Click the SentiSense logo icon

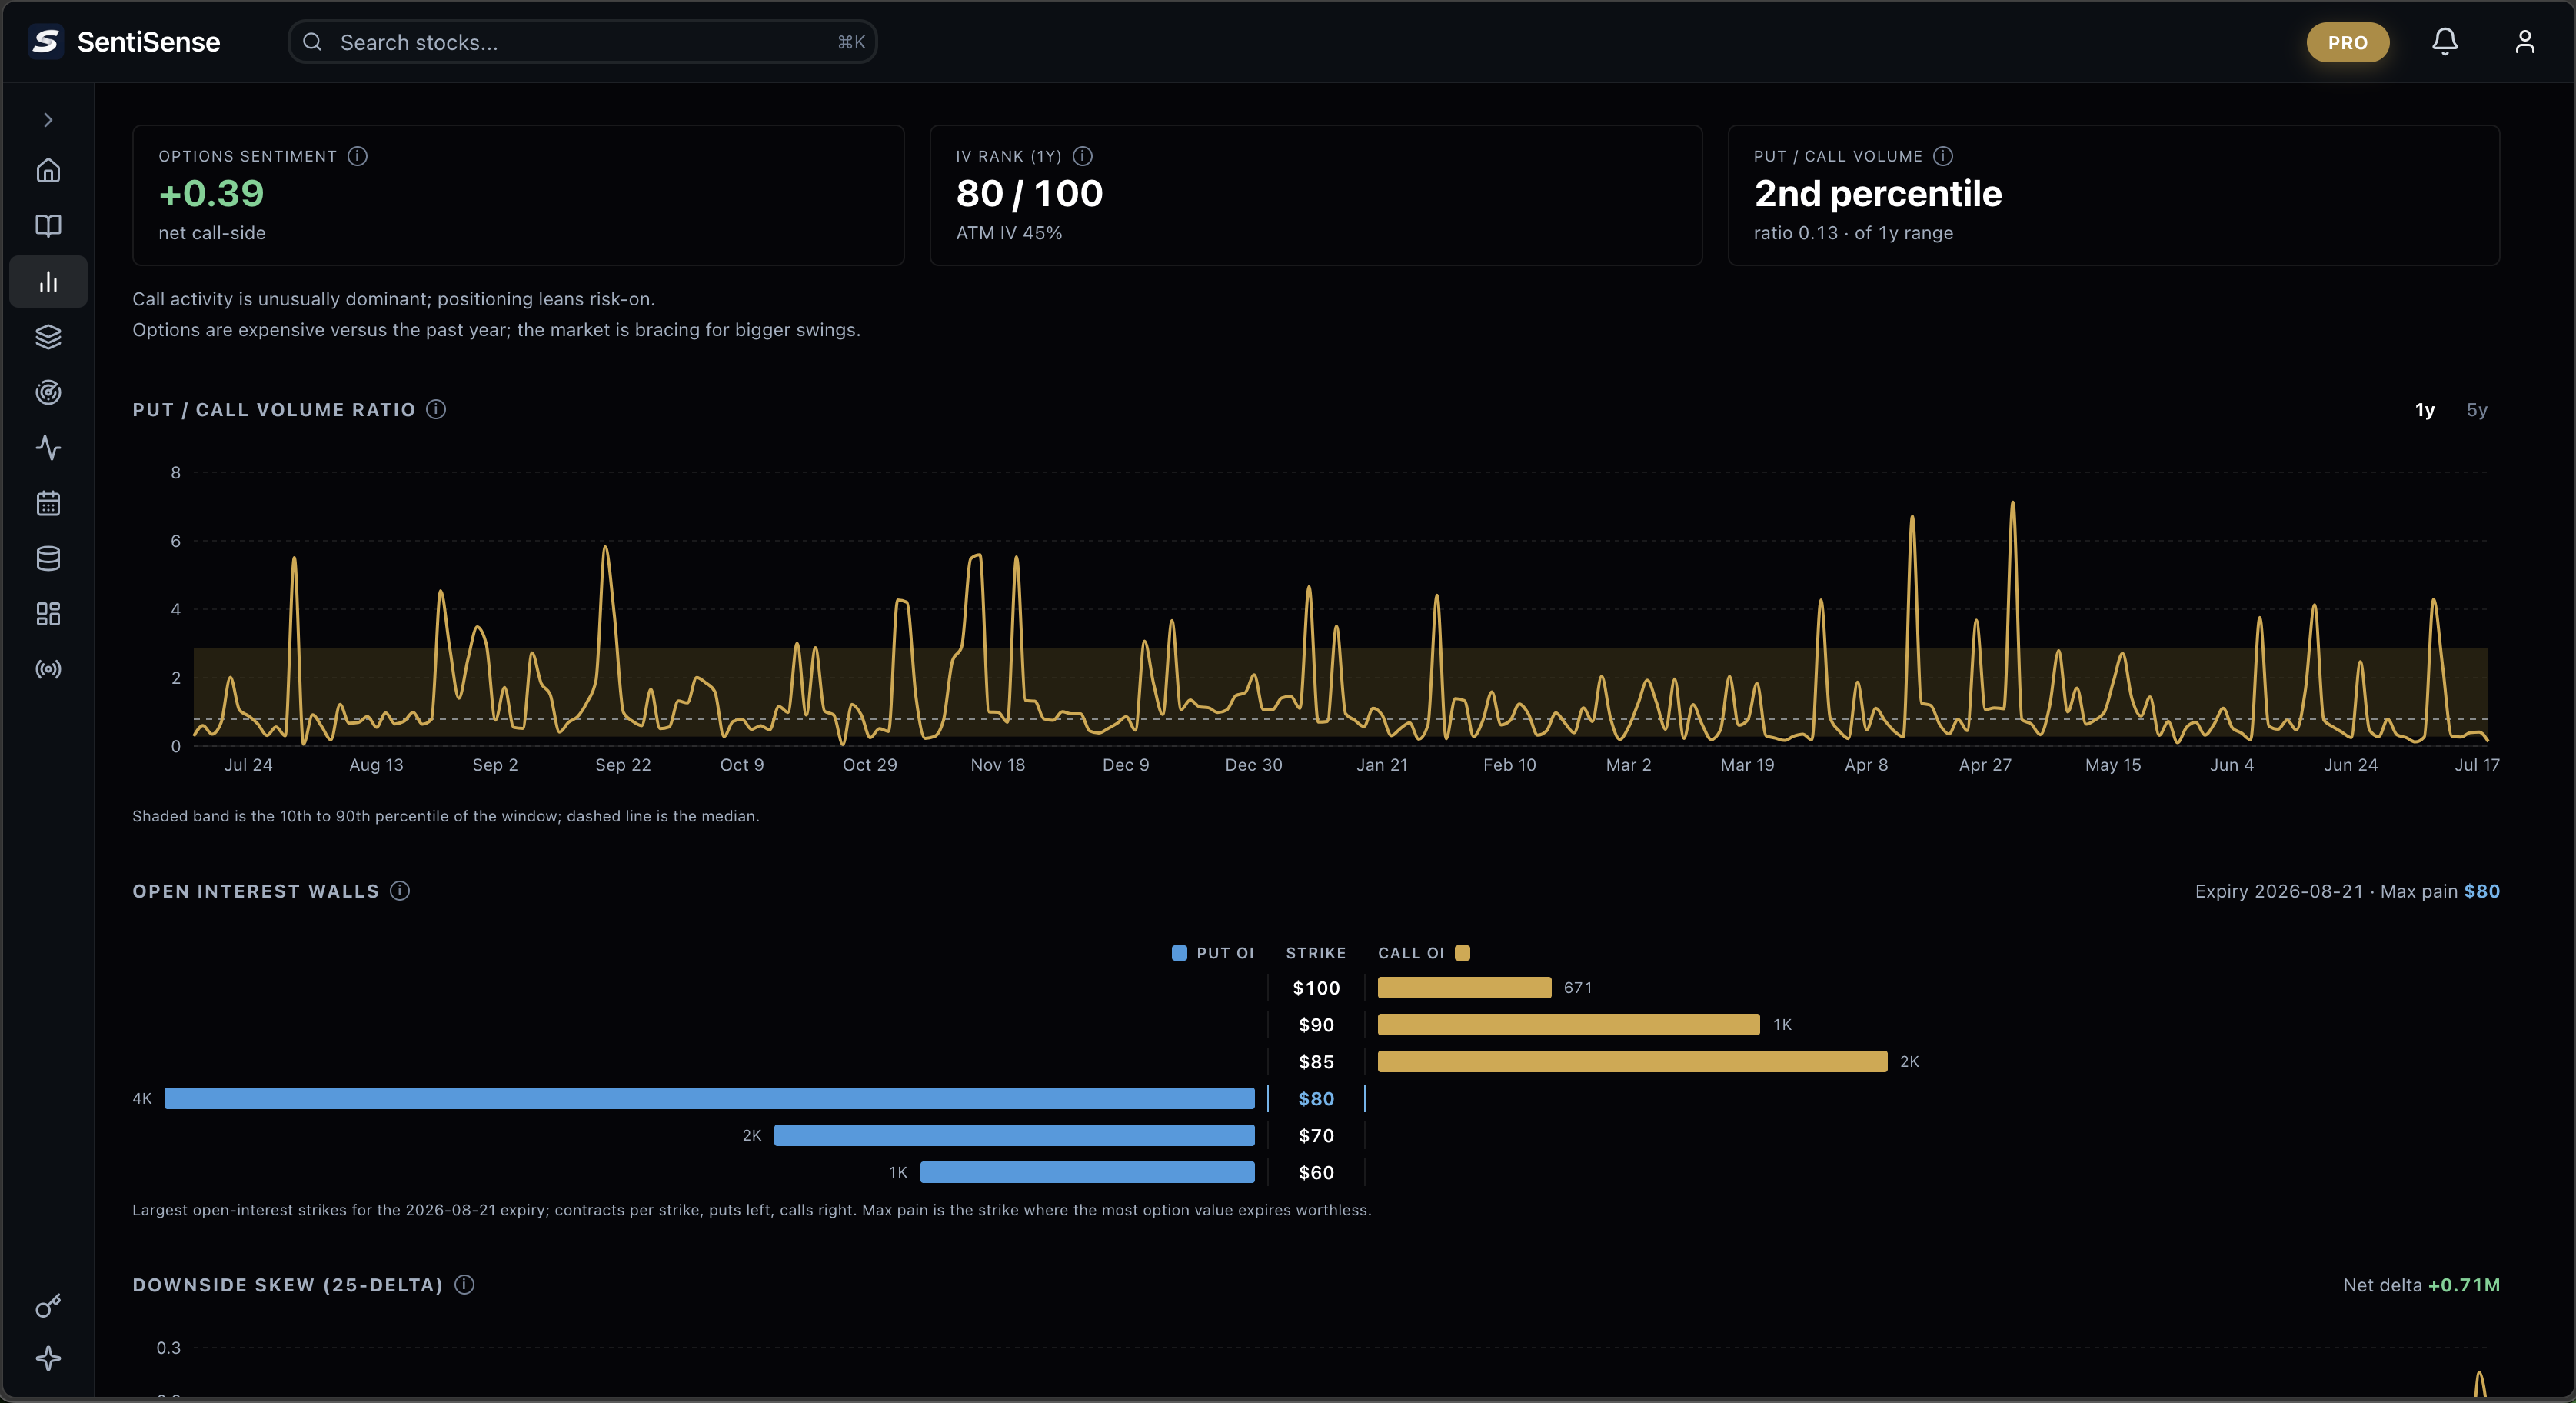pos(46,42)
